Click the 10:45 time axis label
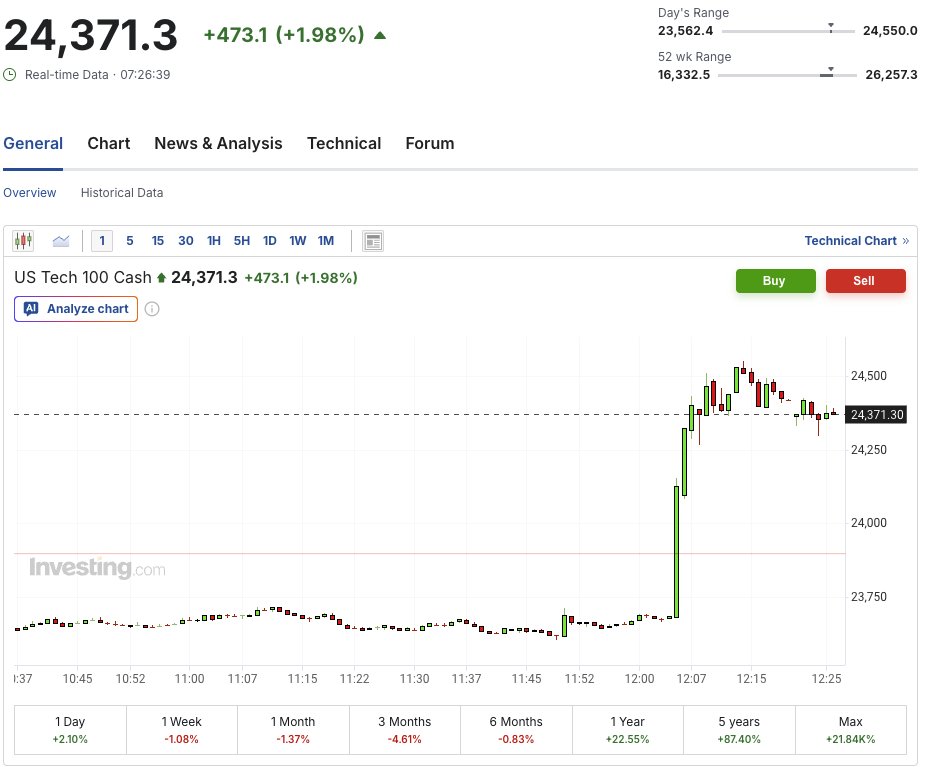Viewport: 927px width, 767px height. tap(77, 679)
